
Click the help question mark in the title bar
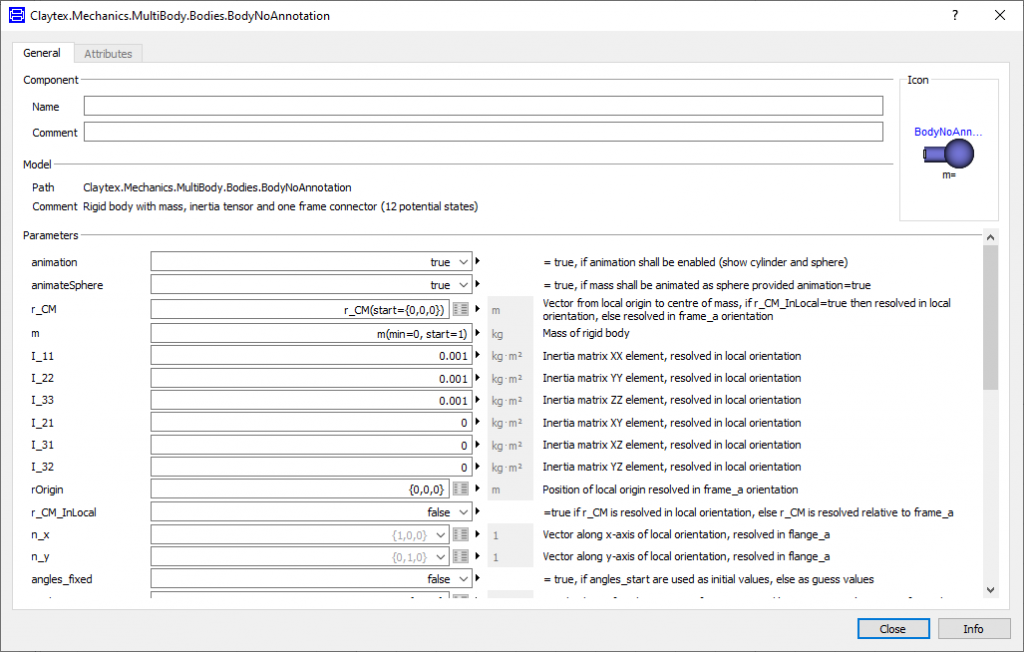(x=955, y=15)
